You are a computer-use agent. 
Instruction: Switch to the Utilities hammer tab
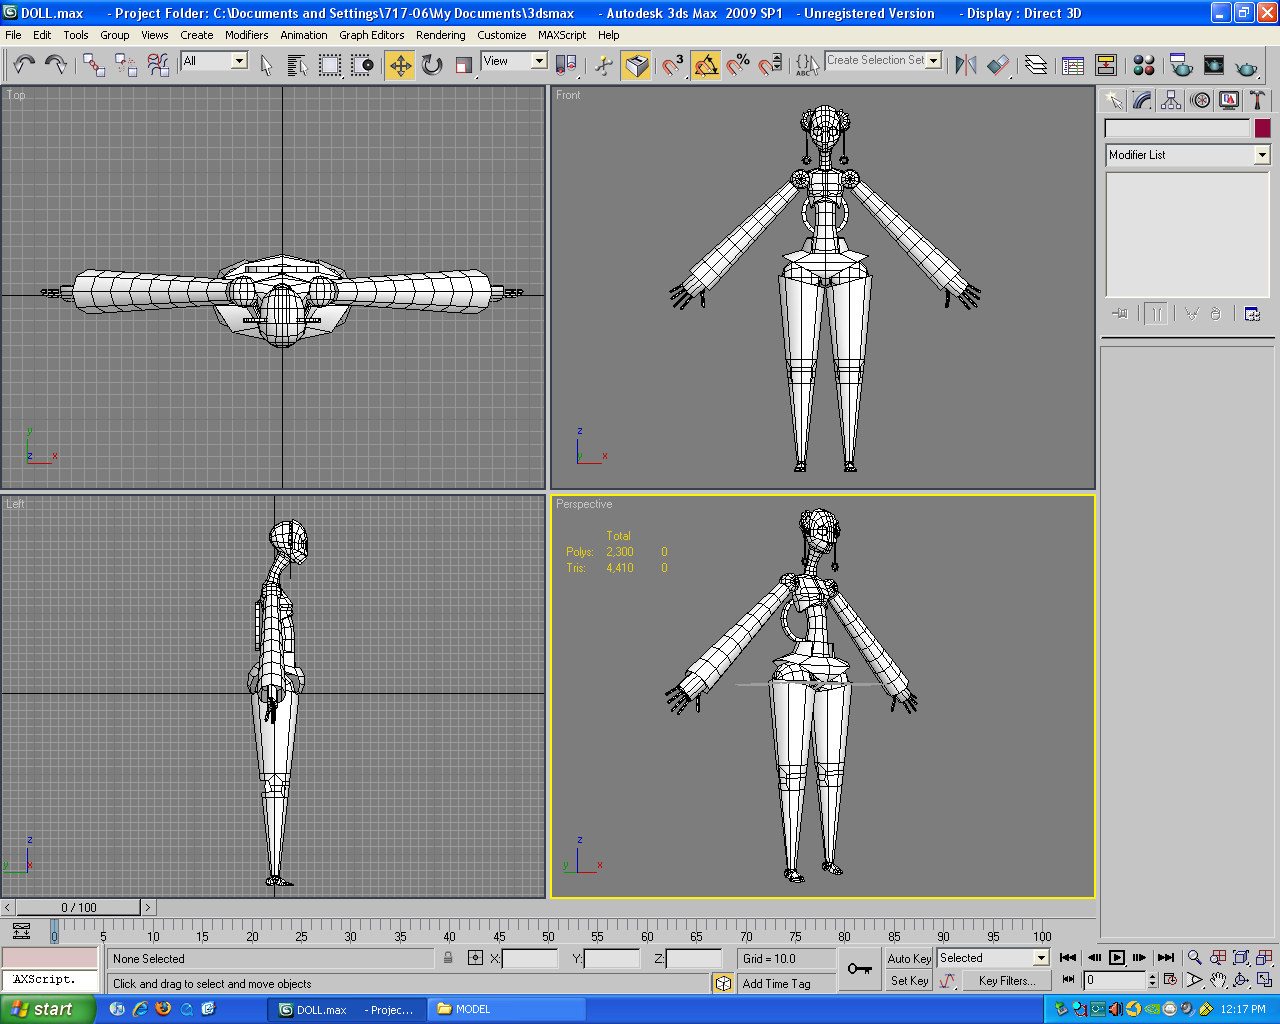coord(1258,100)
